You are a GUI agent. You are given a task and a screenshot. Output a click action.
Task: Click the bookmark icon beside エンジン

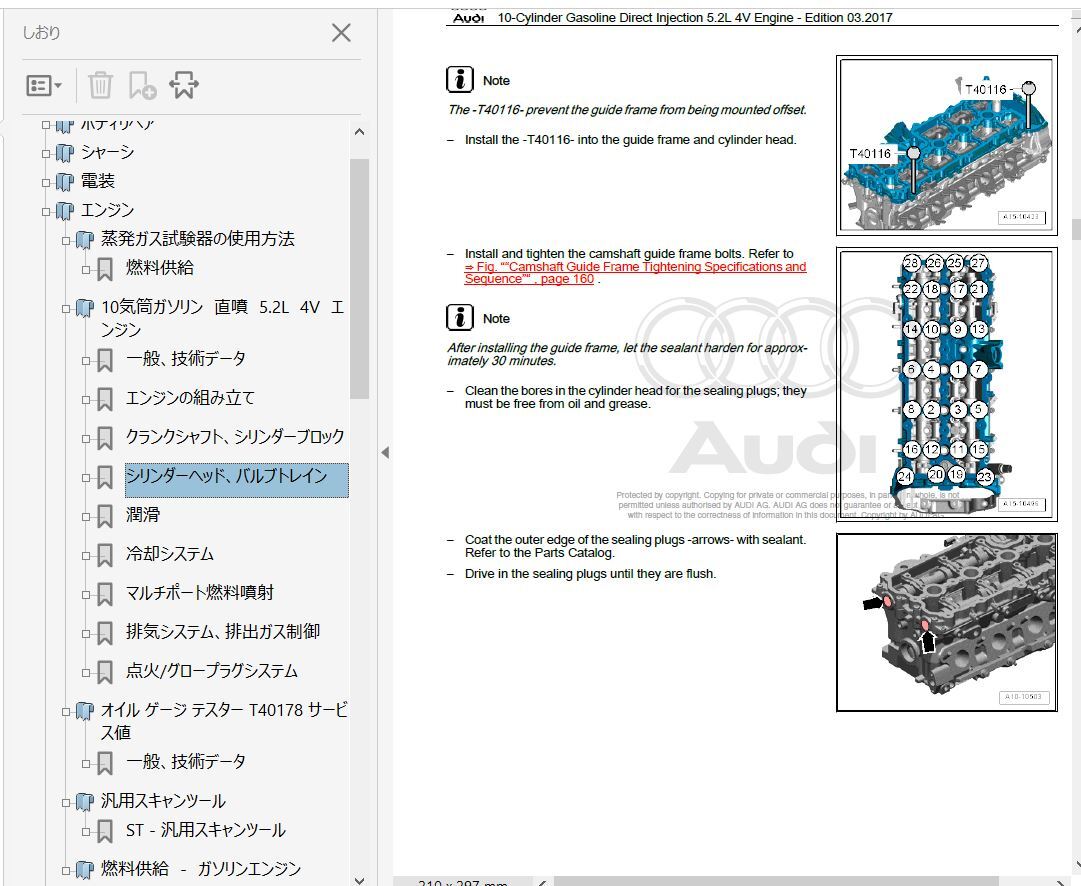point(64,210)
